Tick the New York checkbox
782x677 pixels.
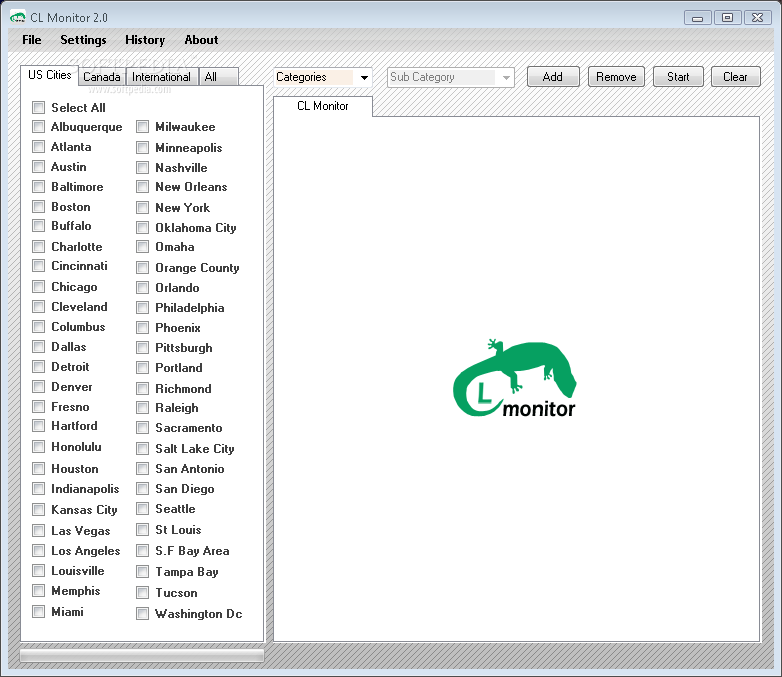coord(143,208)
